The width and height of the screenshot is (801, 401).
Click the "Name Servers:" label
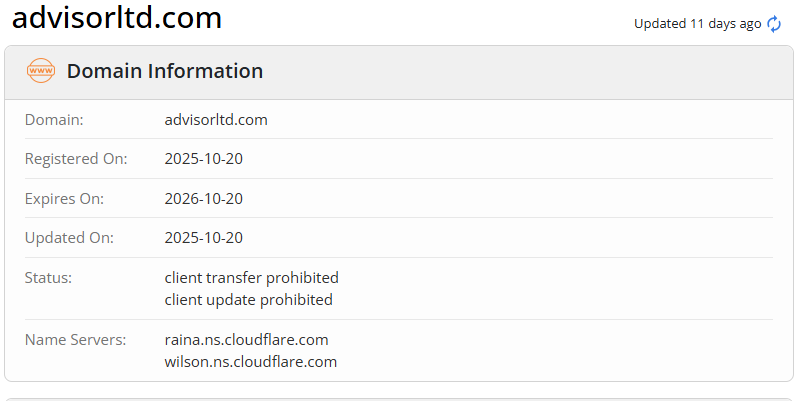pos(75,340)
